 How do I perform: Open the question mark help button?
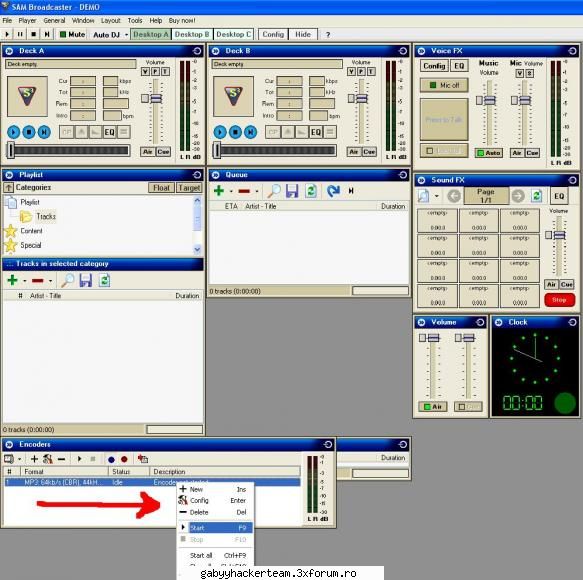tap(328, 35)
